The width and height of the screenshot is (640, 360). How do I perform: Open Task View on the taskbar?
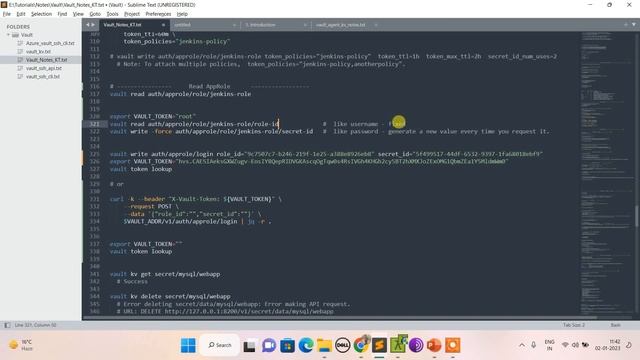(x=249, y=346)
